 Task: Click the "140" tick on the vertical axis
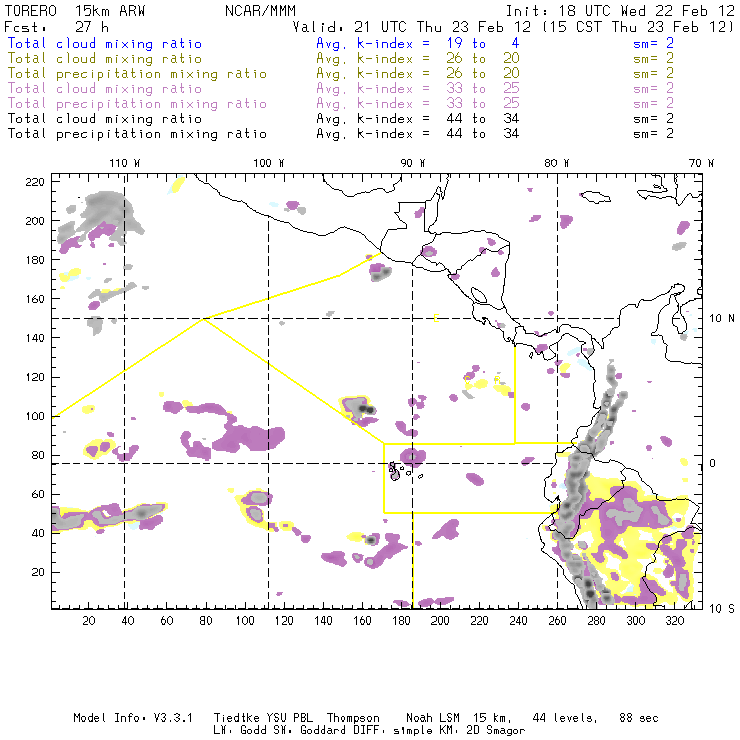(35, 338)
